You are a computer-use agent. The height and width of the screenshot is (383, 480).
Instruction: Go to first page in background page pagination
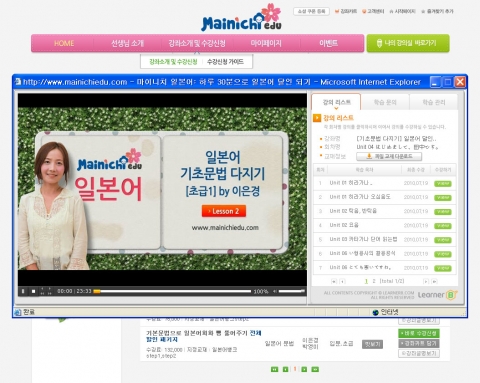(x=274, y=369)
